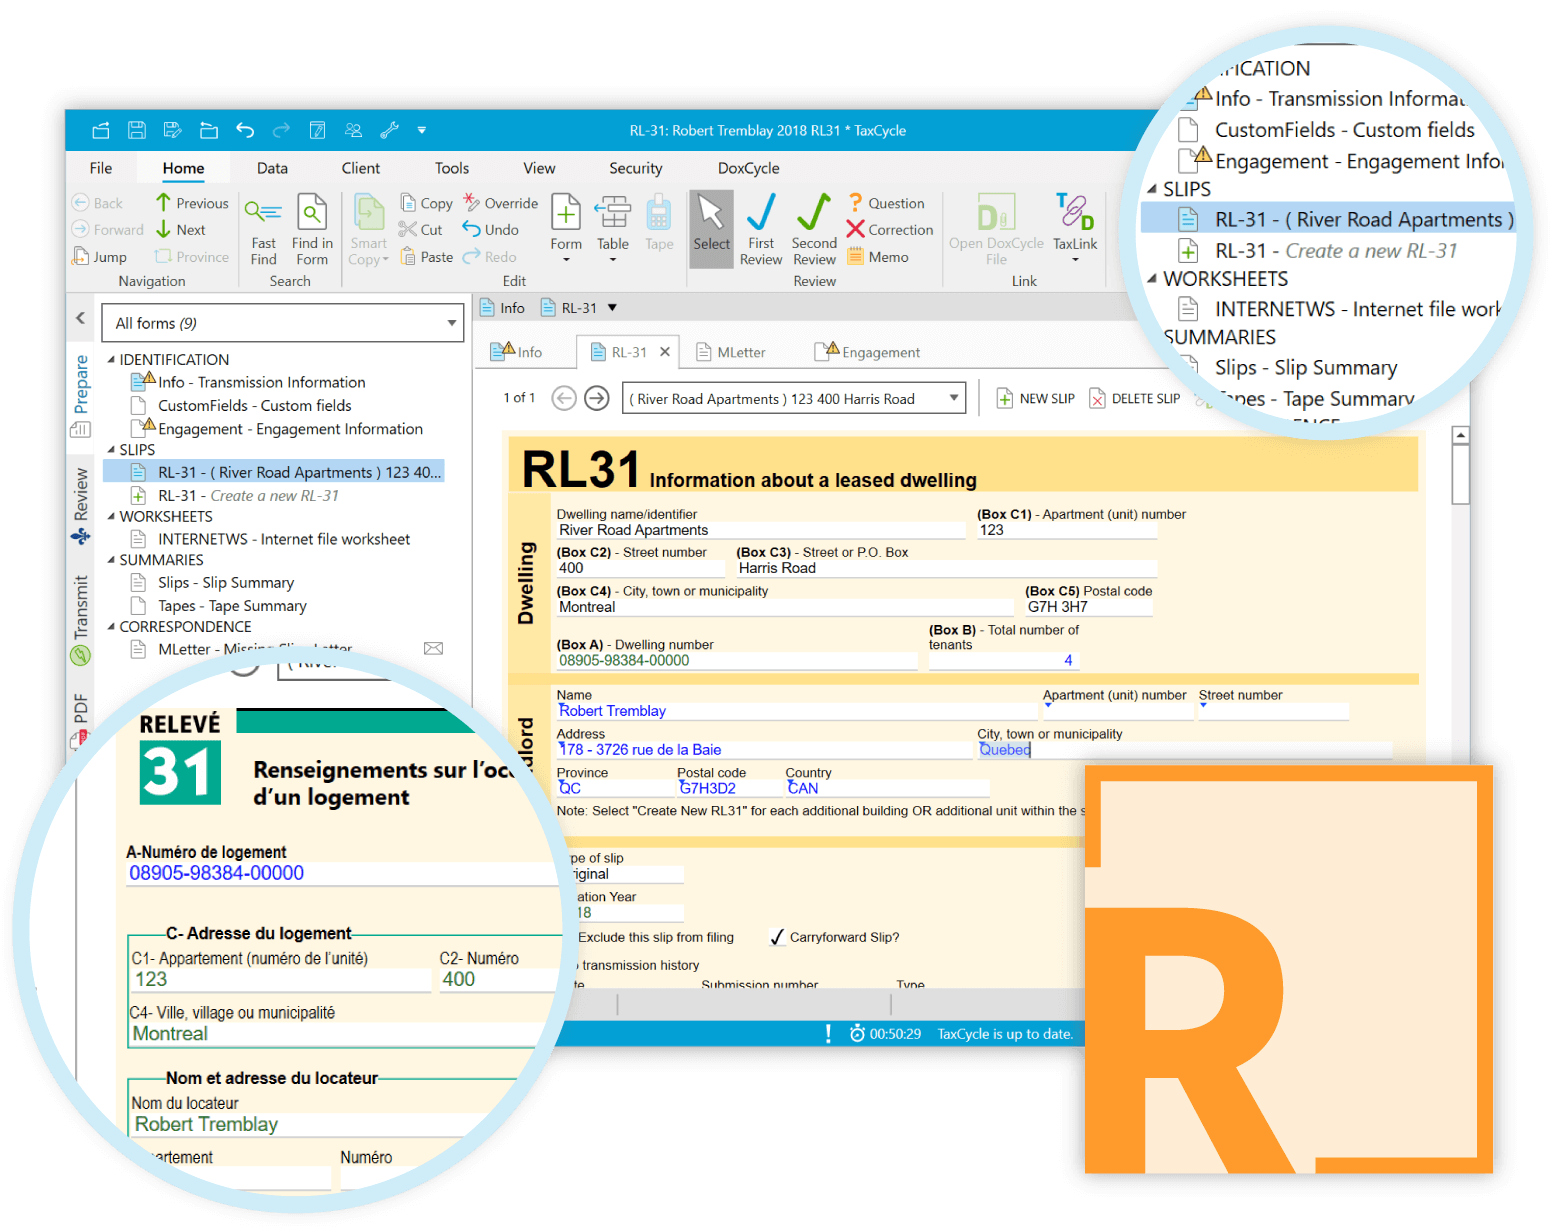Click NEW SLIP button

click(1036, 399)
